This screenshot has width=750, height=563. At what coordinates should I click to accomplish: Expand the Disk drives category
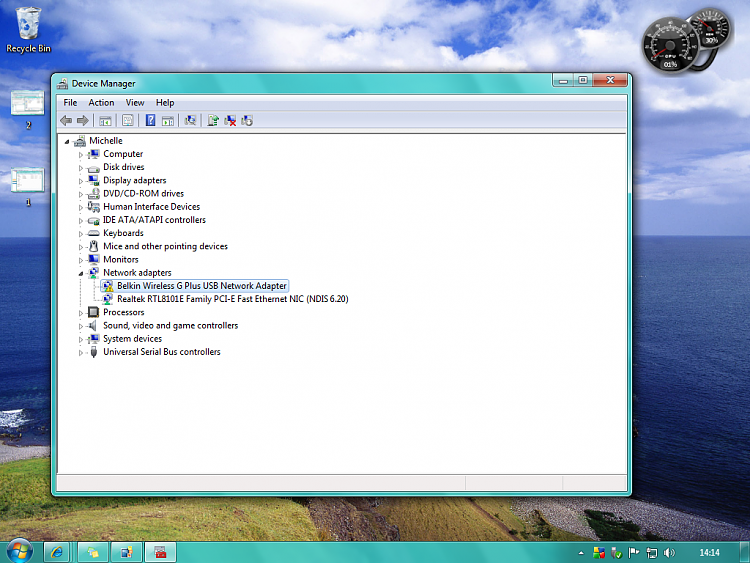pos(80,168)
